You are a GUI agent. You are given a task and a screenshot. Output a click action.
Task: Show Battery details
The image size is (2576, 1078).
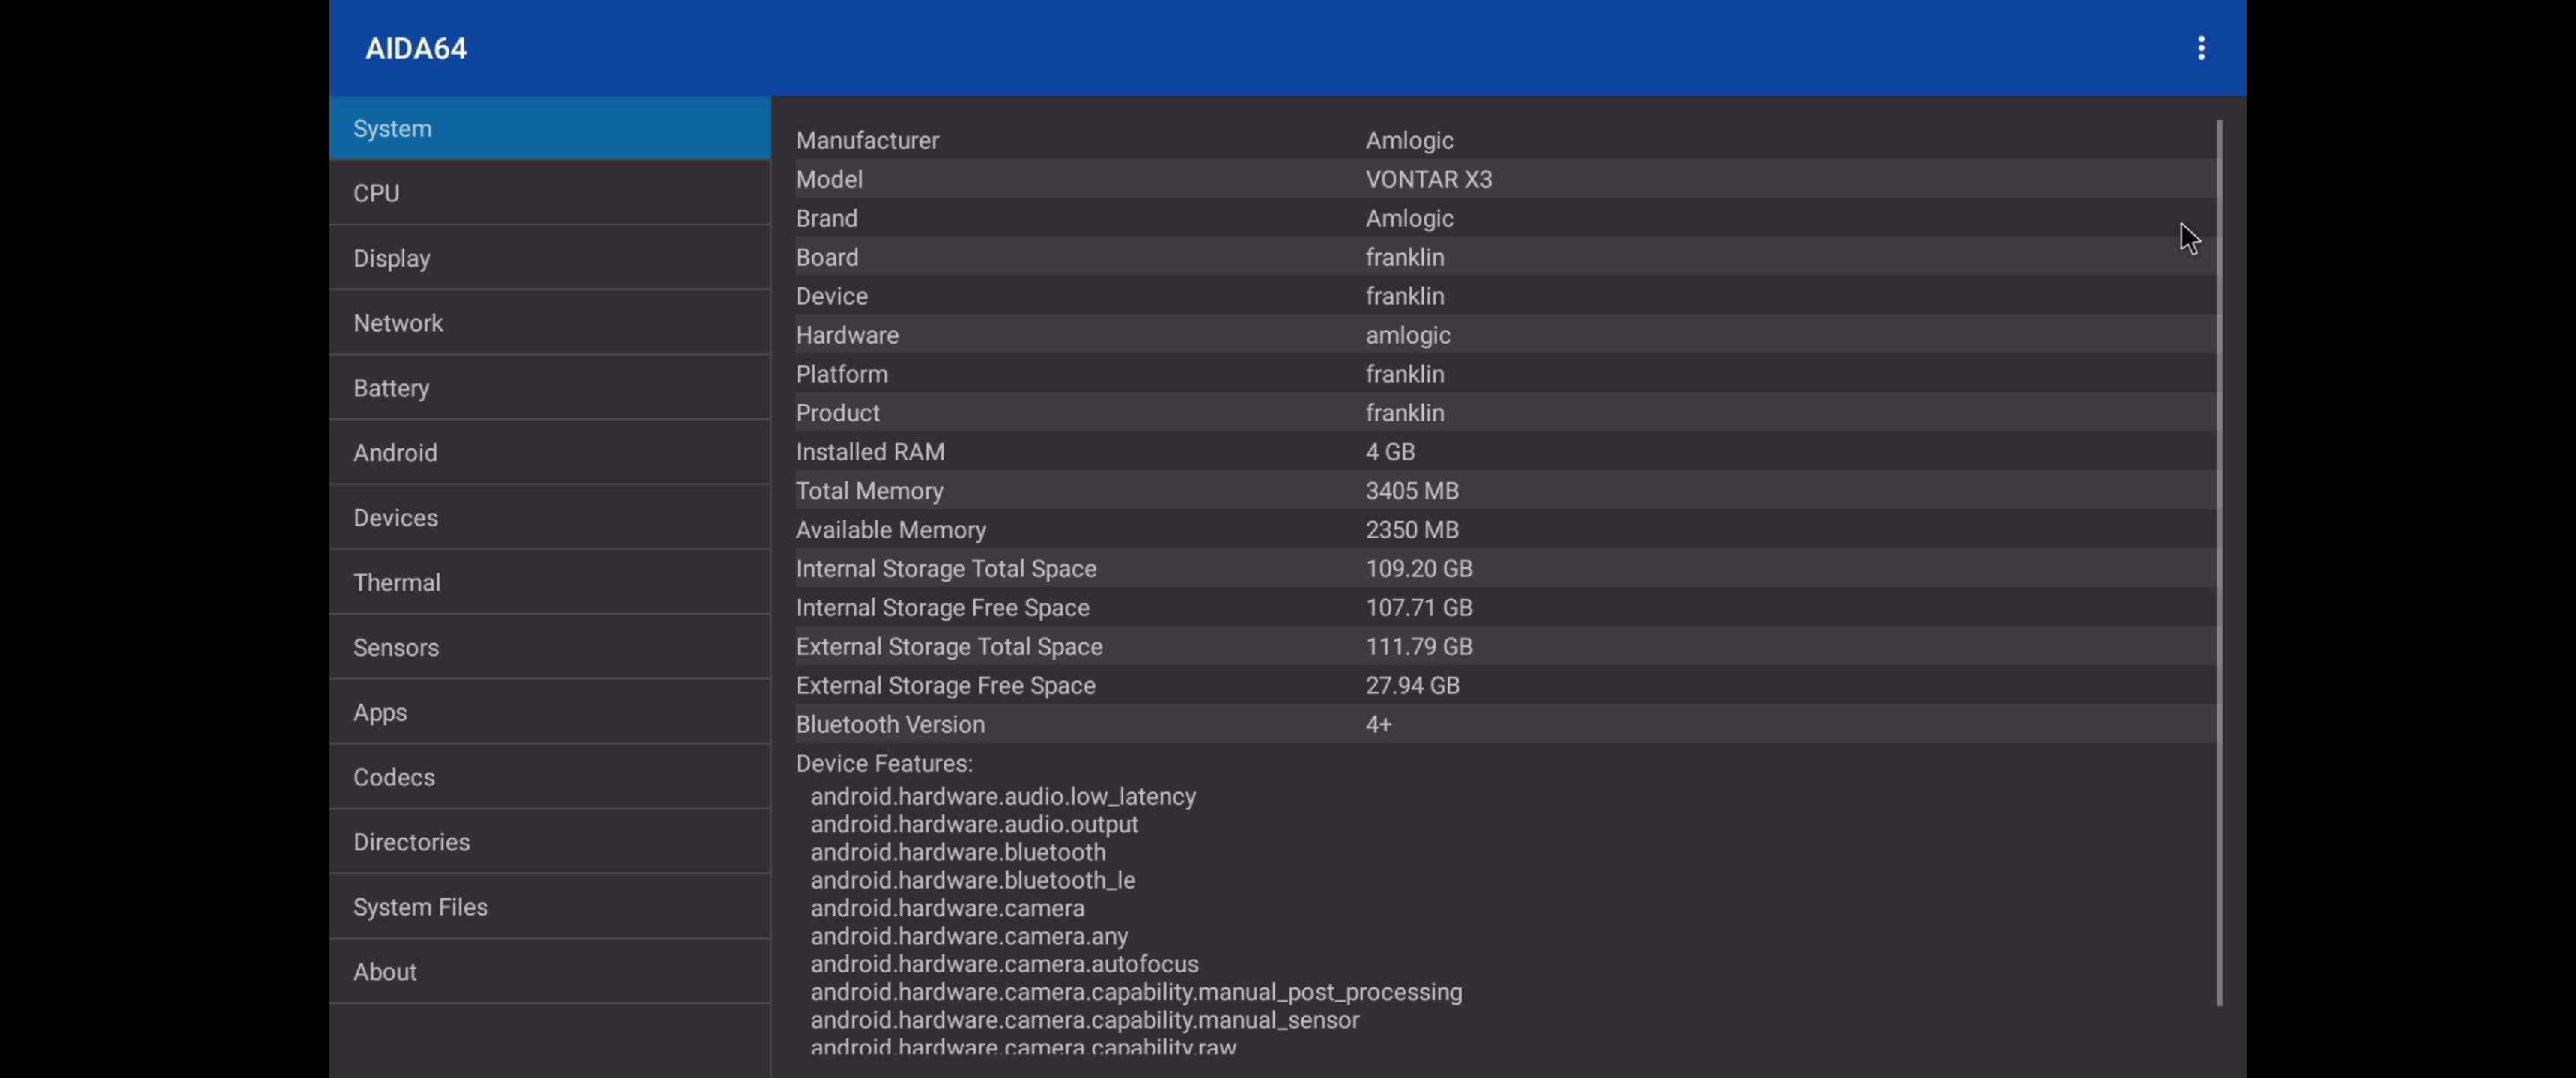point(549,388)
